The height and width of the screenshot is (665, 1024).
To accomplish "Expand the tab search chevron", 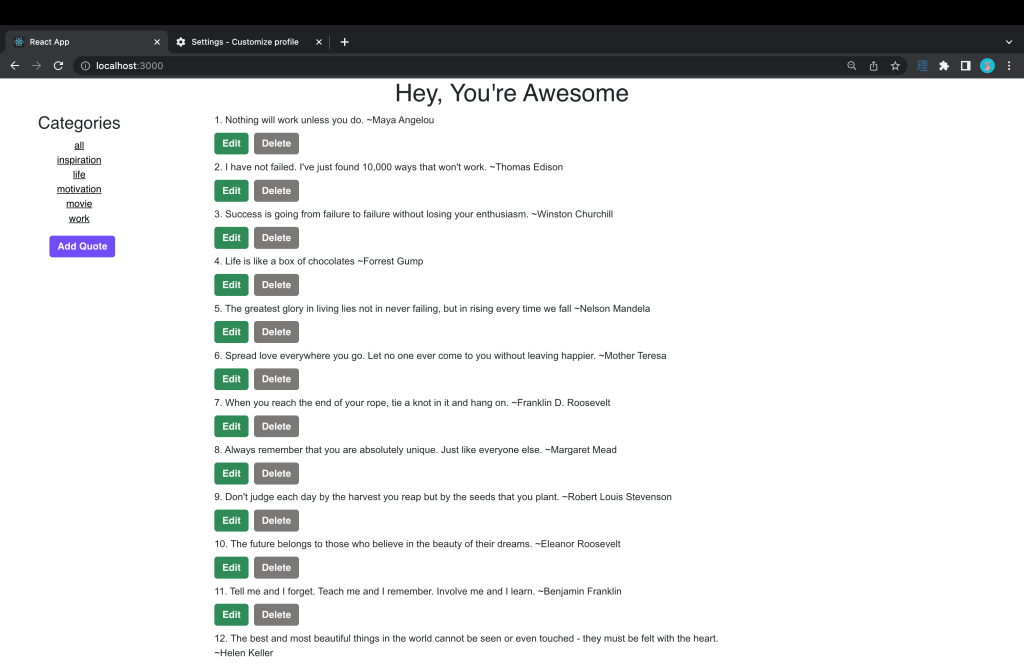I will coord(1009,42).
